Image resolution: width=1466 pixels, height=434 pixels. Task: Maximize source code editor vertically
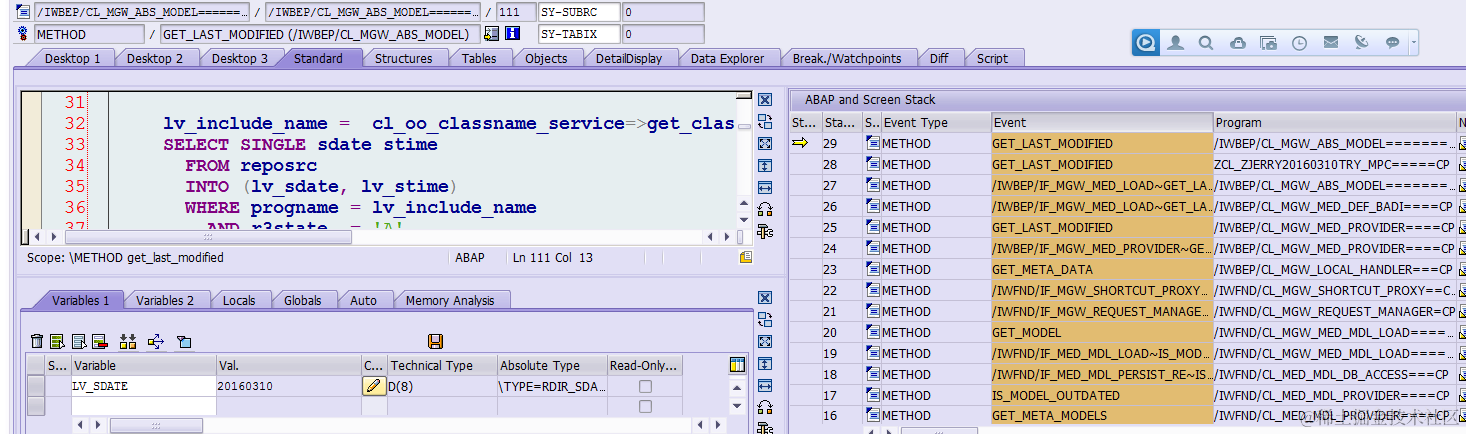point(764,166)
